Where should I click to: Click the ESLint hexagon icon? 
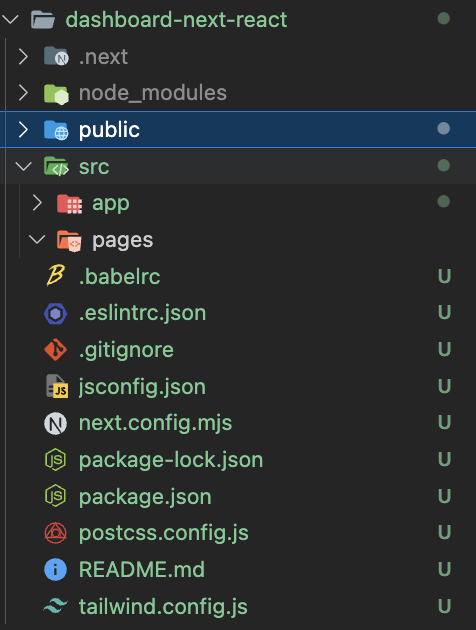point(55,313)
